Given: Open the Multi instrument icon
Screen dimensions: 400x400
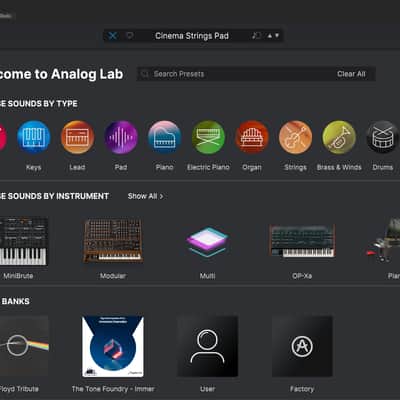Looking at the screenshot, I should coord(207,242).
